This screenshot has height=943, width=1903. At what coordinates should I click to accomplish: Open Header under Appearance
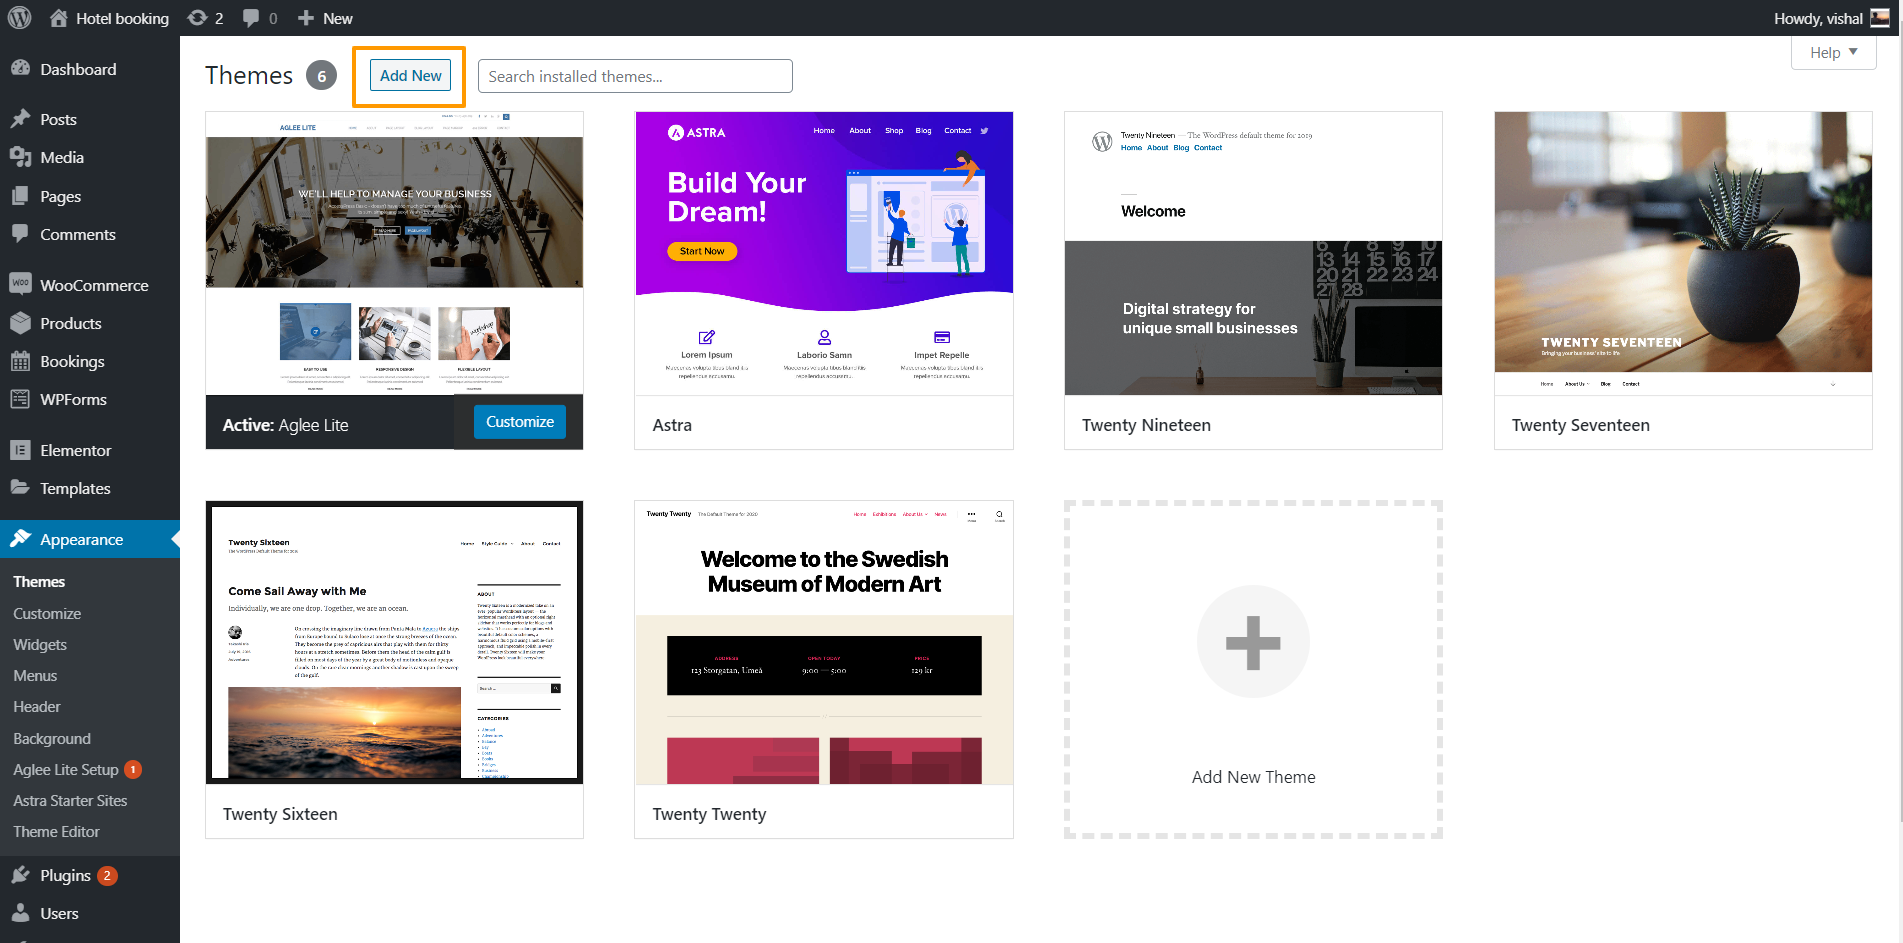click(x=37, y=706)
